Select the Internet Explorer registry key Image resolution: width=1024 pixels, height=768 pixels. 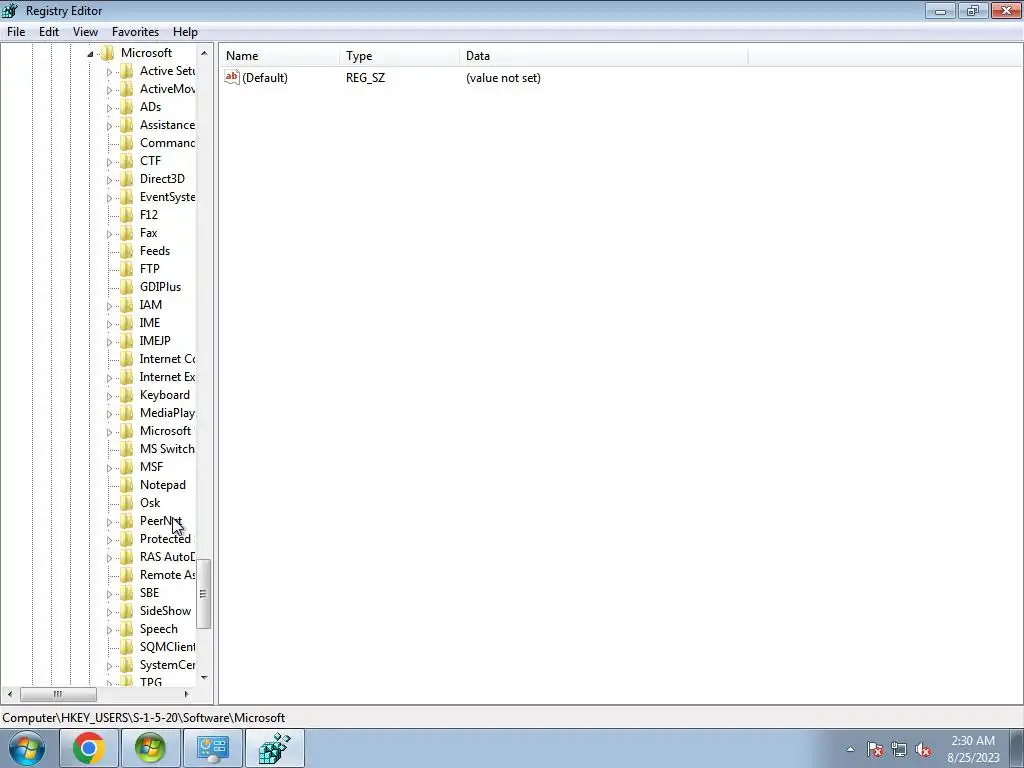pyautogui.click(x=167, y=377)
